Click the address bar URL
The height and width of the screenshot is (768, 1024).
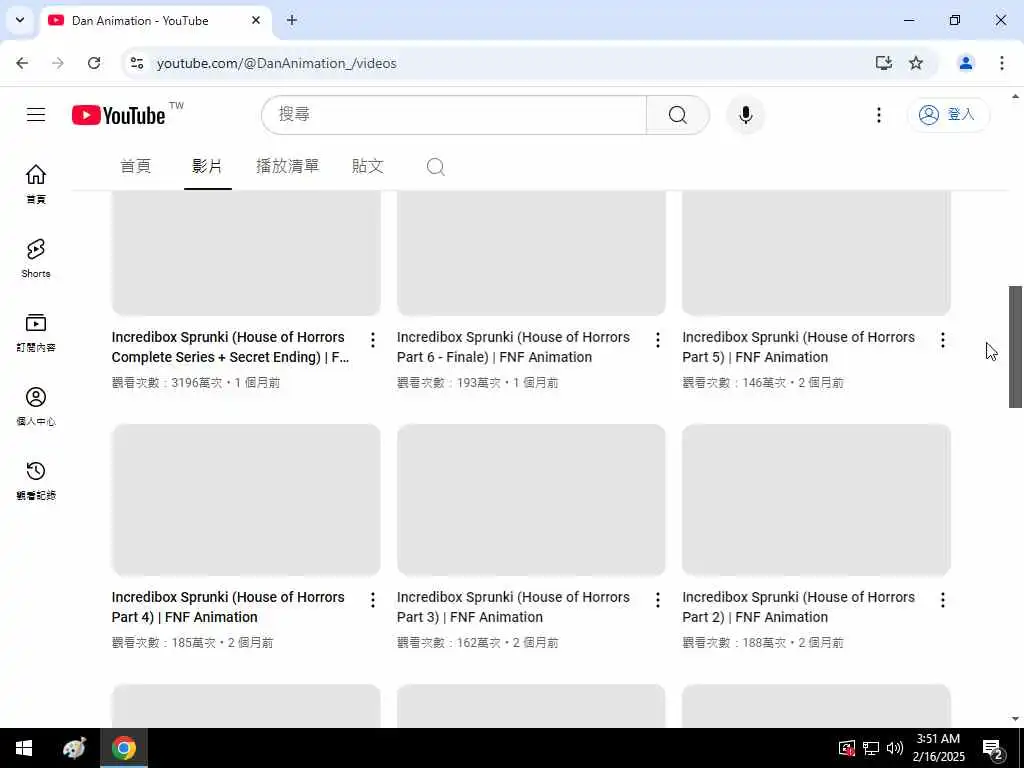pos(276,63)
